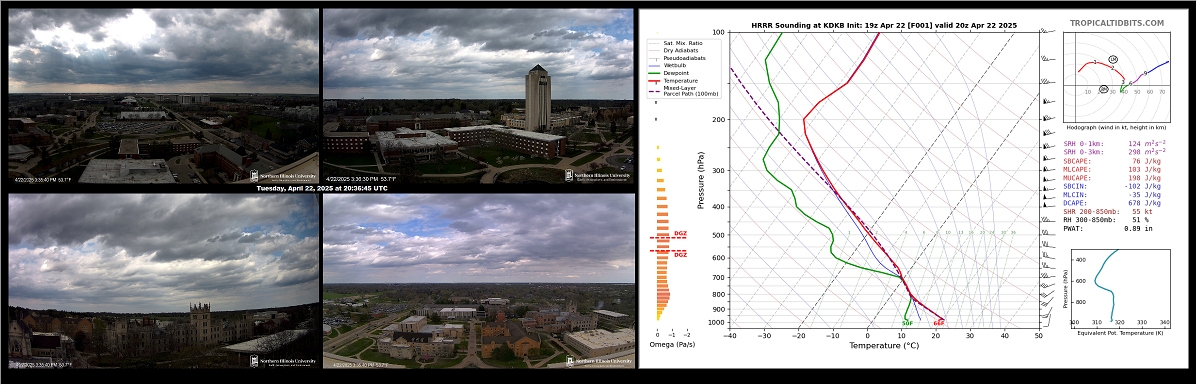Select the 'MLCAPE' value row

(x=1112, y=169)
